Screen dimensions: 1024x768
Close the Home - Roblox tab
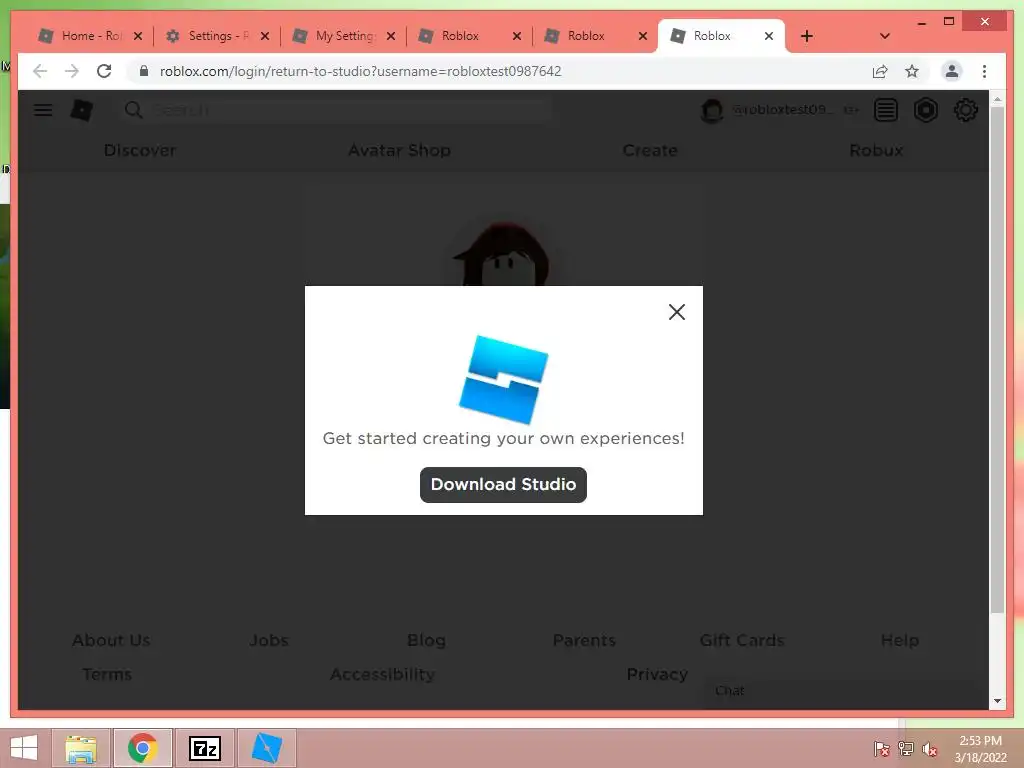(138, 37)
